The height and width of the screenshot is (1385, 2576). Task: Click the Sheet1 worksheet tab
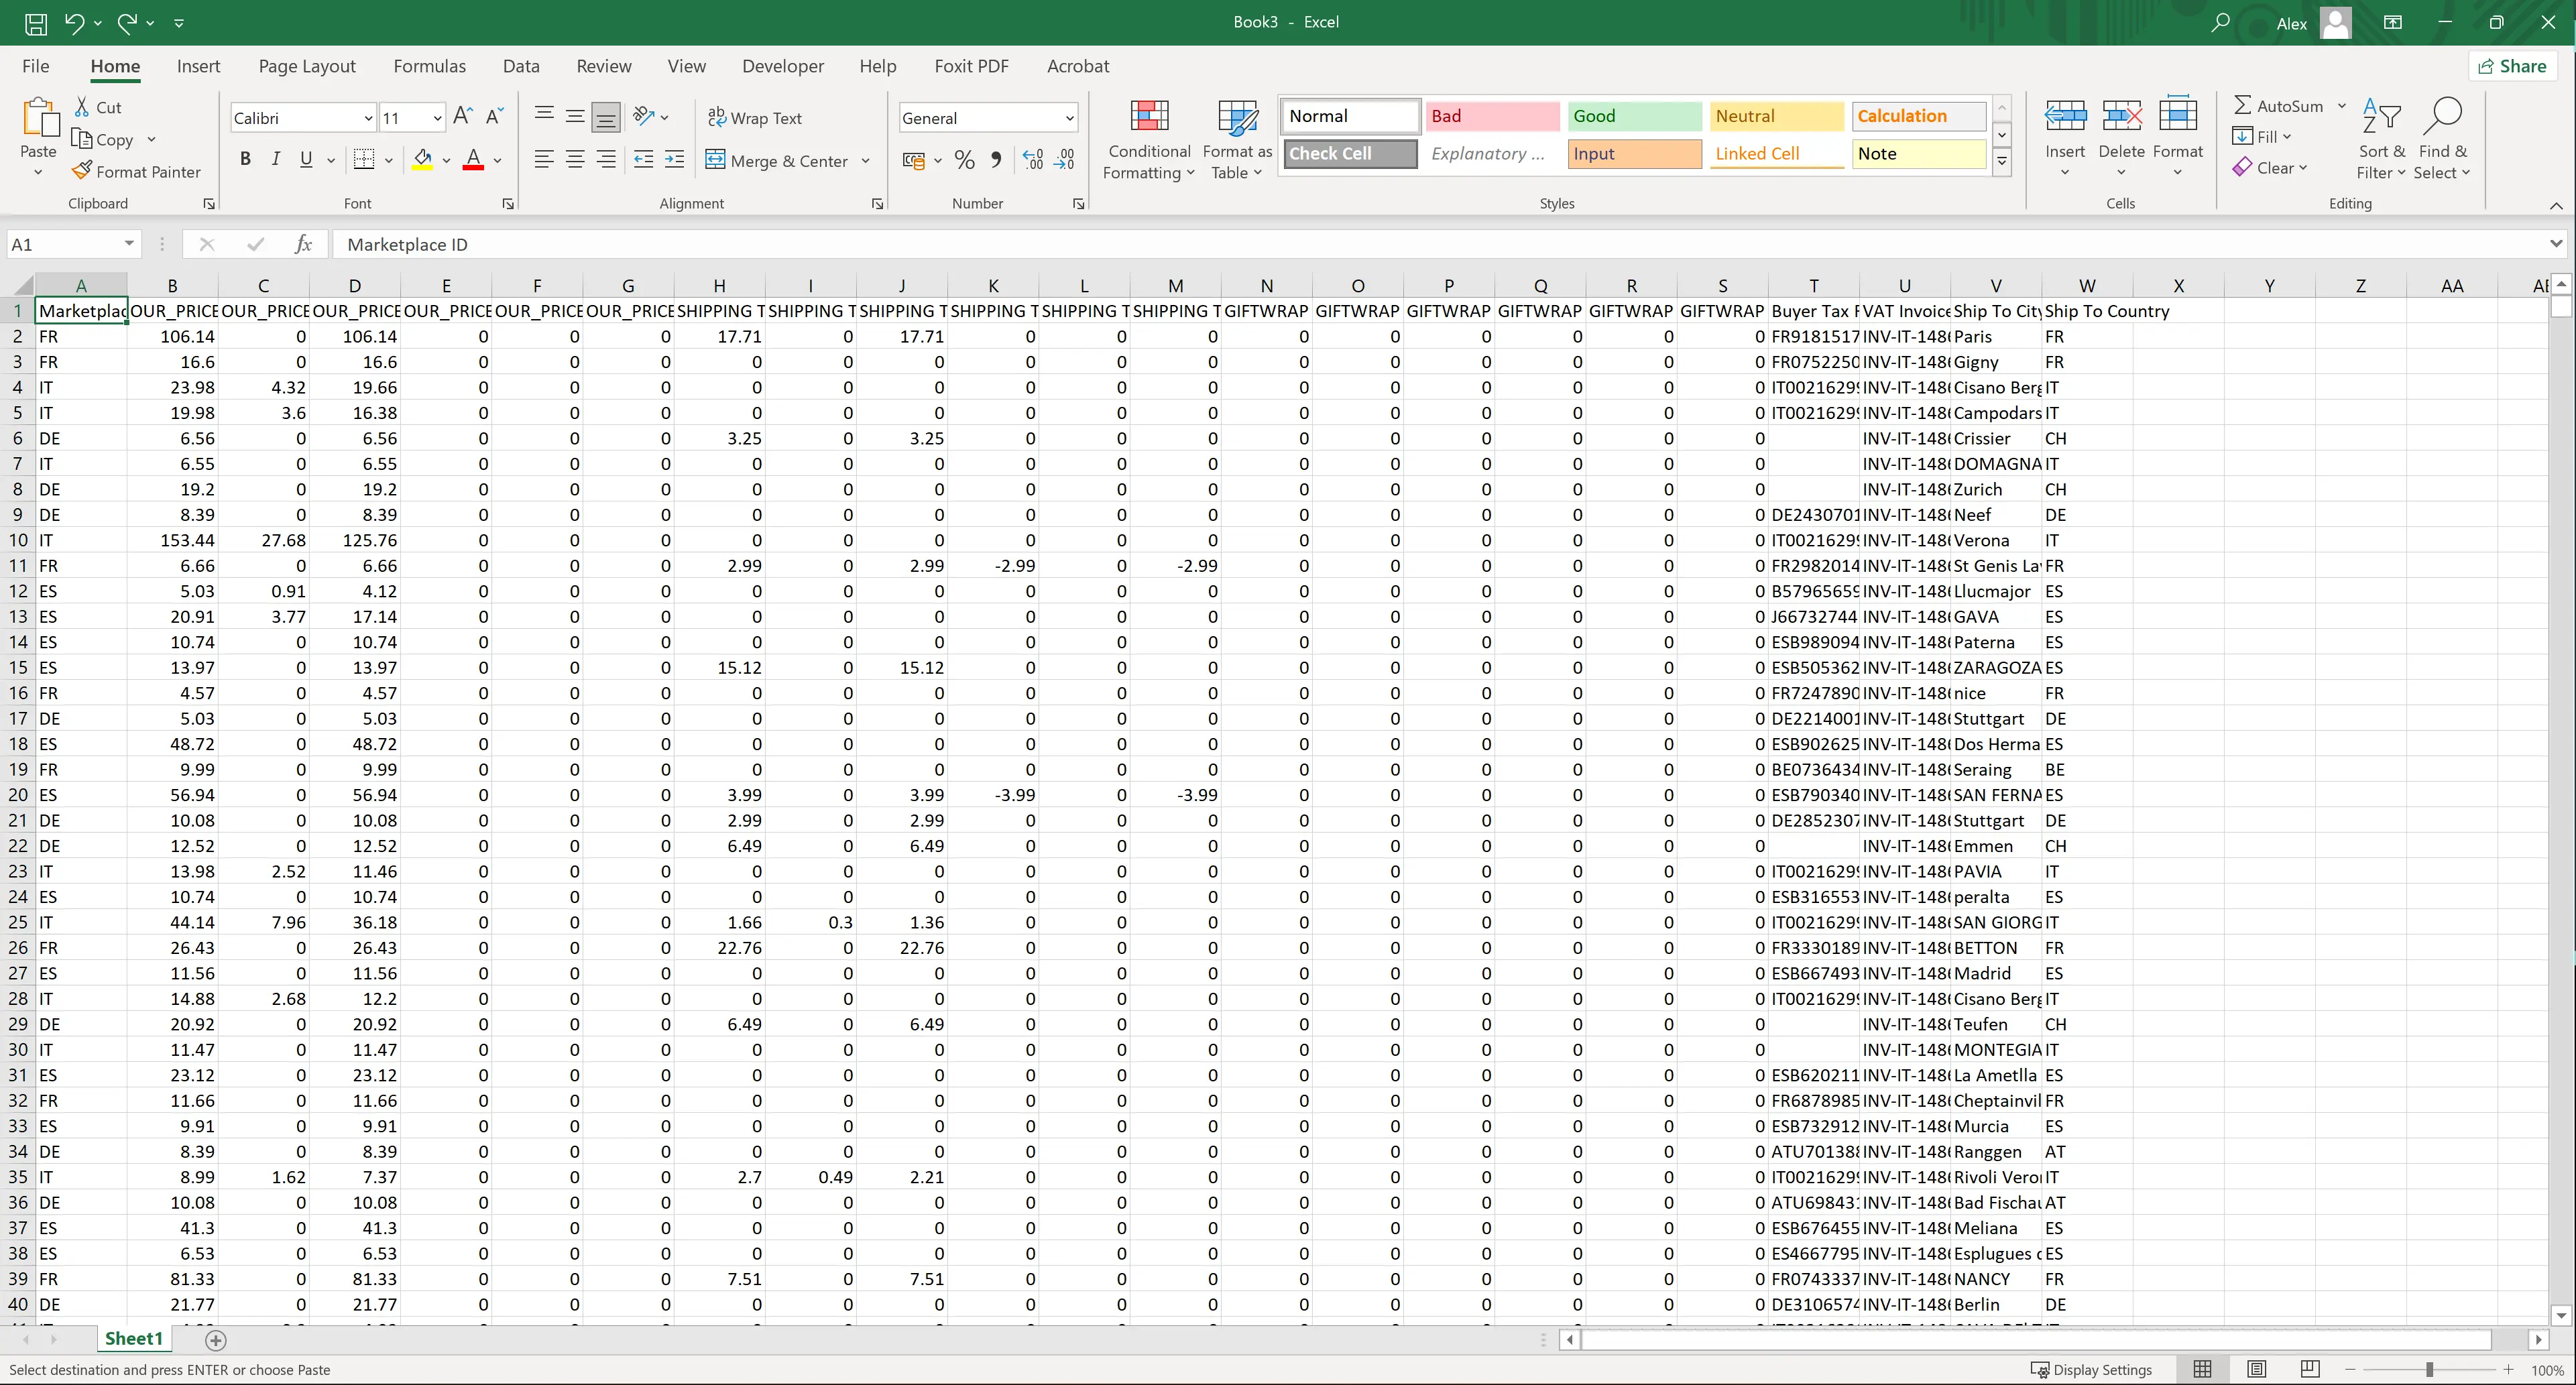(133, 1338)
